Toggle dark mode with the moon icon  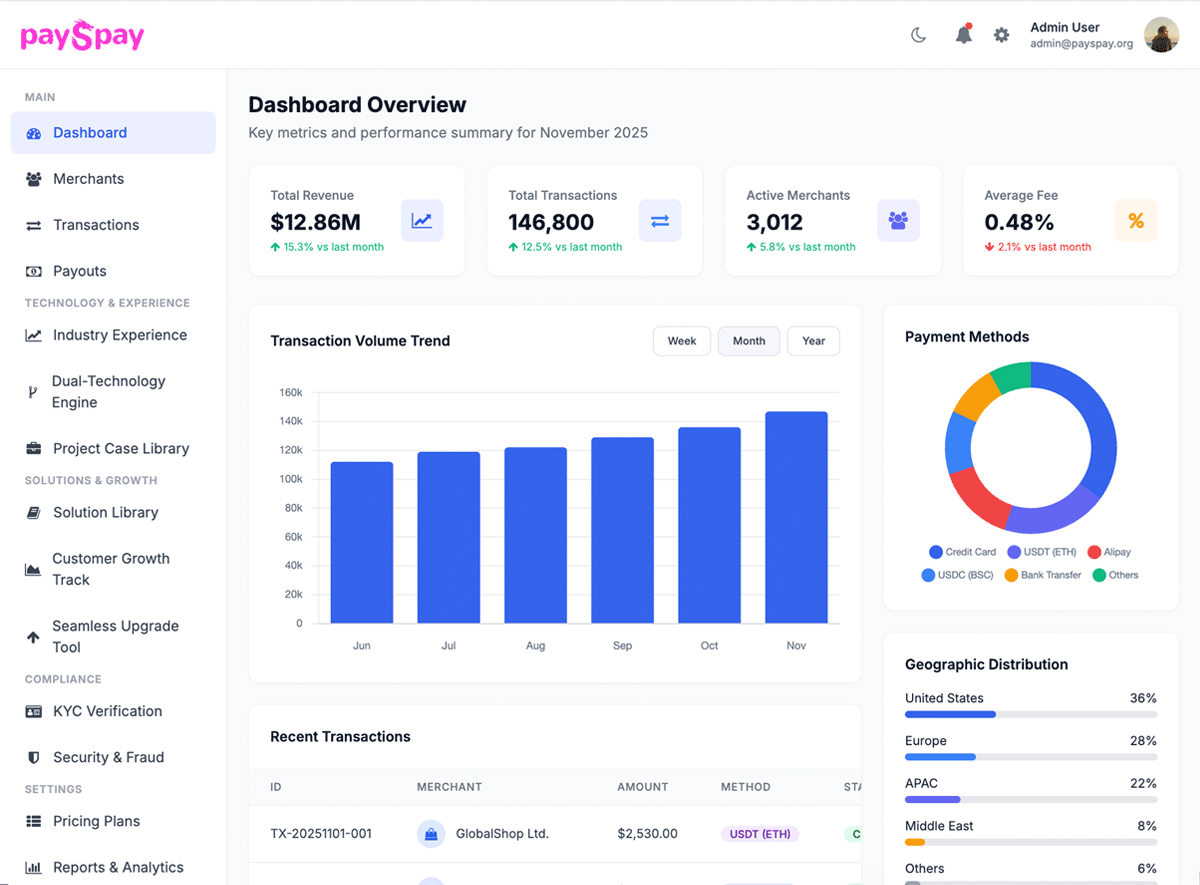coord(918,35)
